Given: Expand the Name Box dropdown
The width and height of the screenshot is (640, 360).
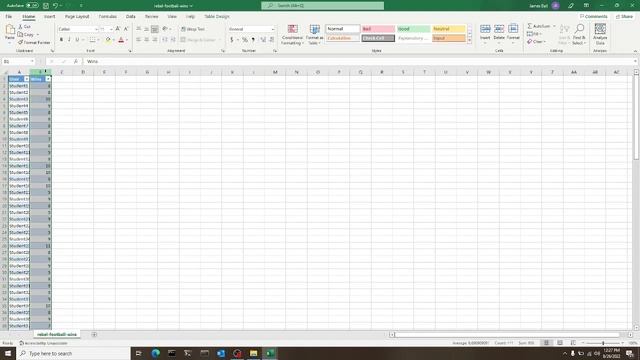Looking at the screenshot, I should (32, 61).
